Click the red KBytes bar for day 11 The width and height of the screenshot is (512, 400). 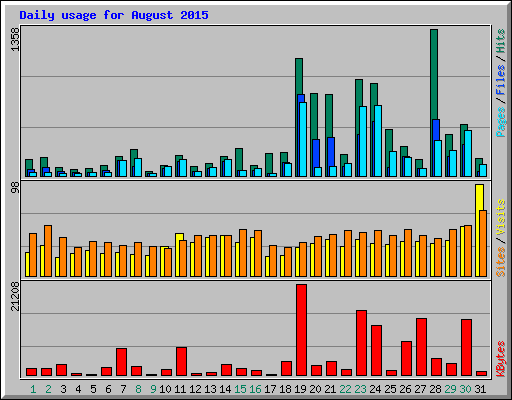point(181,362)
